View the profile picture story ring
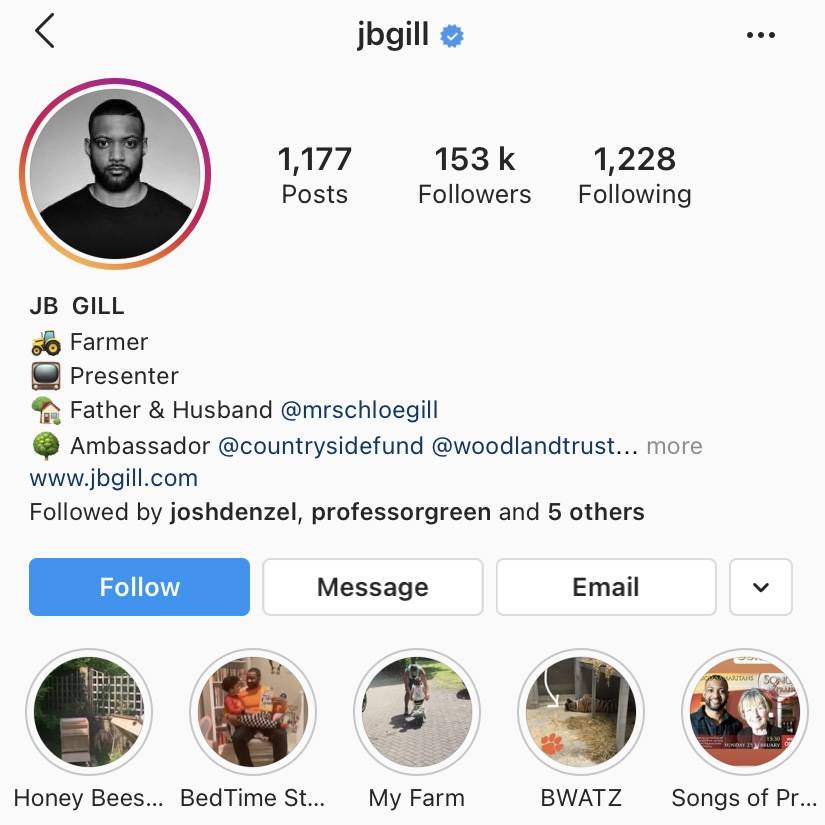The width and height of the screenshot is (825, 825). click(x=115, y=174)
